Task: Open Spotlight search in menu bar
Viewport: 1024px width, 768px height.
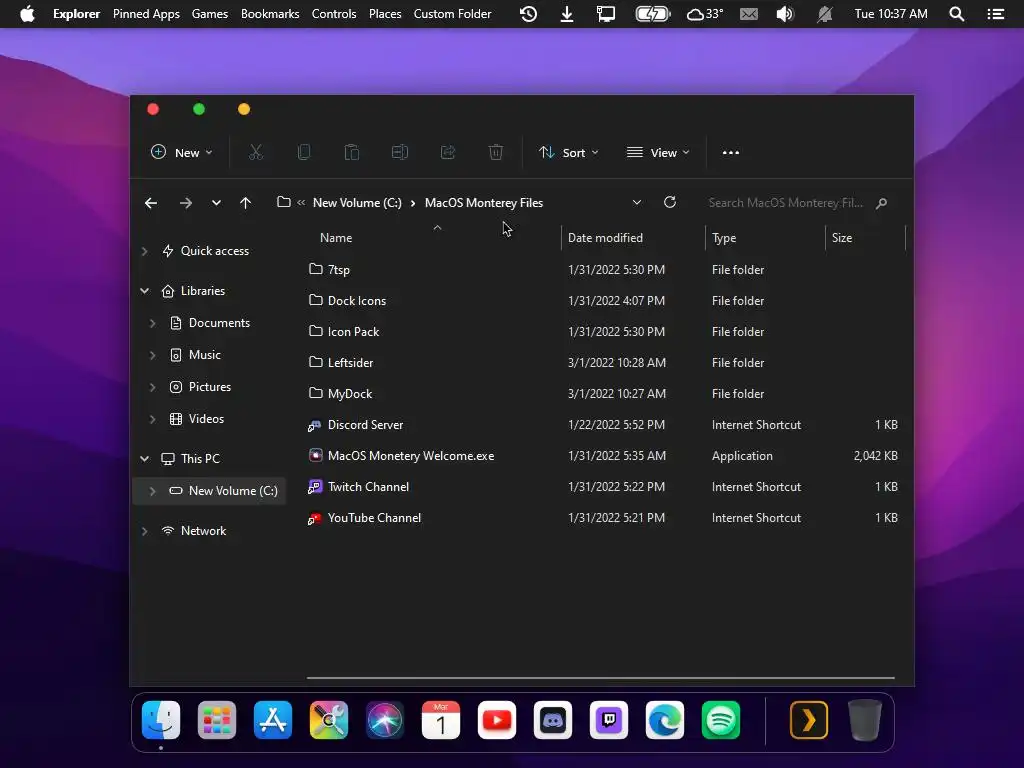Action: click(x=957, y=14)
